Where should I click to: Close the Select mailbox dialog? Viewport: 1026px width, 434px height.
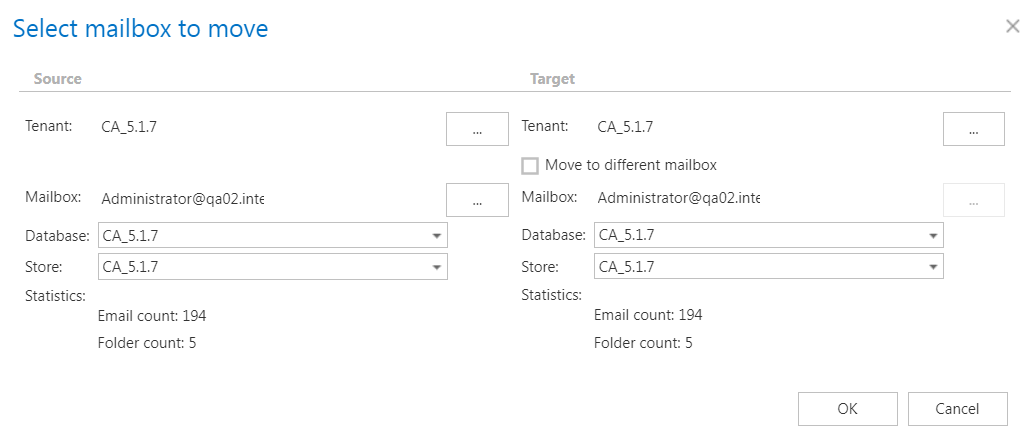[1012, 27]
